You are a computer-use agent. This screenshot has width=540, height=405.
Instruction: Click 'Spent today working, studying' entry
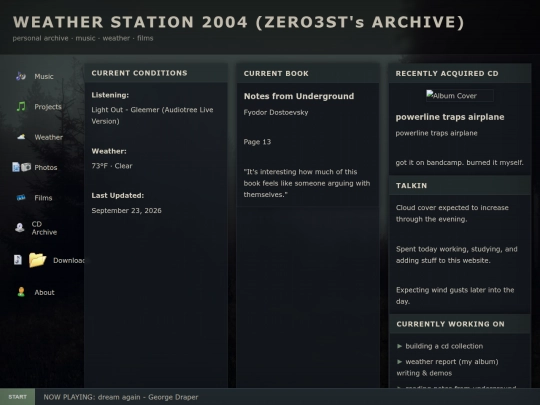tap(457, 255)
